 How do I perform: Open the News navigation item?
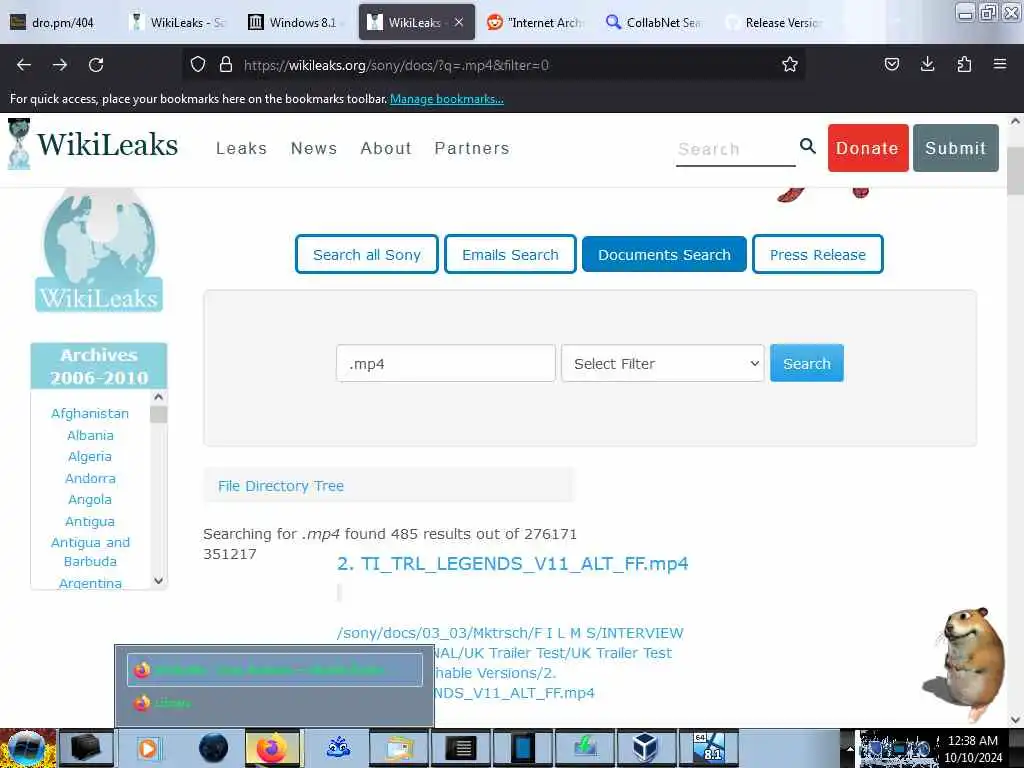coord(314,148)
